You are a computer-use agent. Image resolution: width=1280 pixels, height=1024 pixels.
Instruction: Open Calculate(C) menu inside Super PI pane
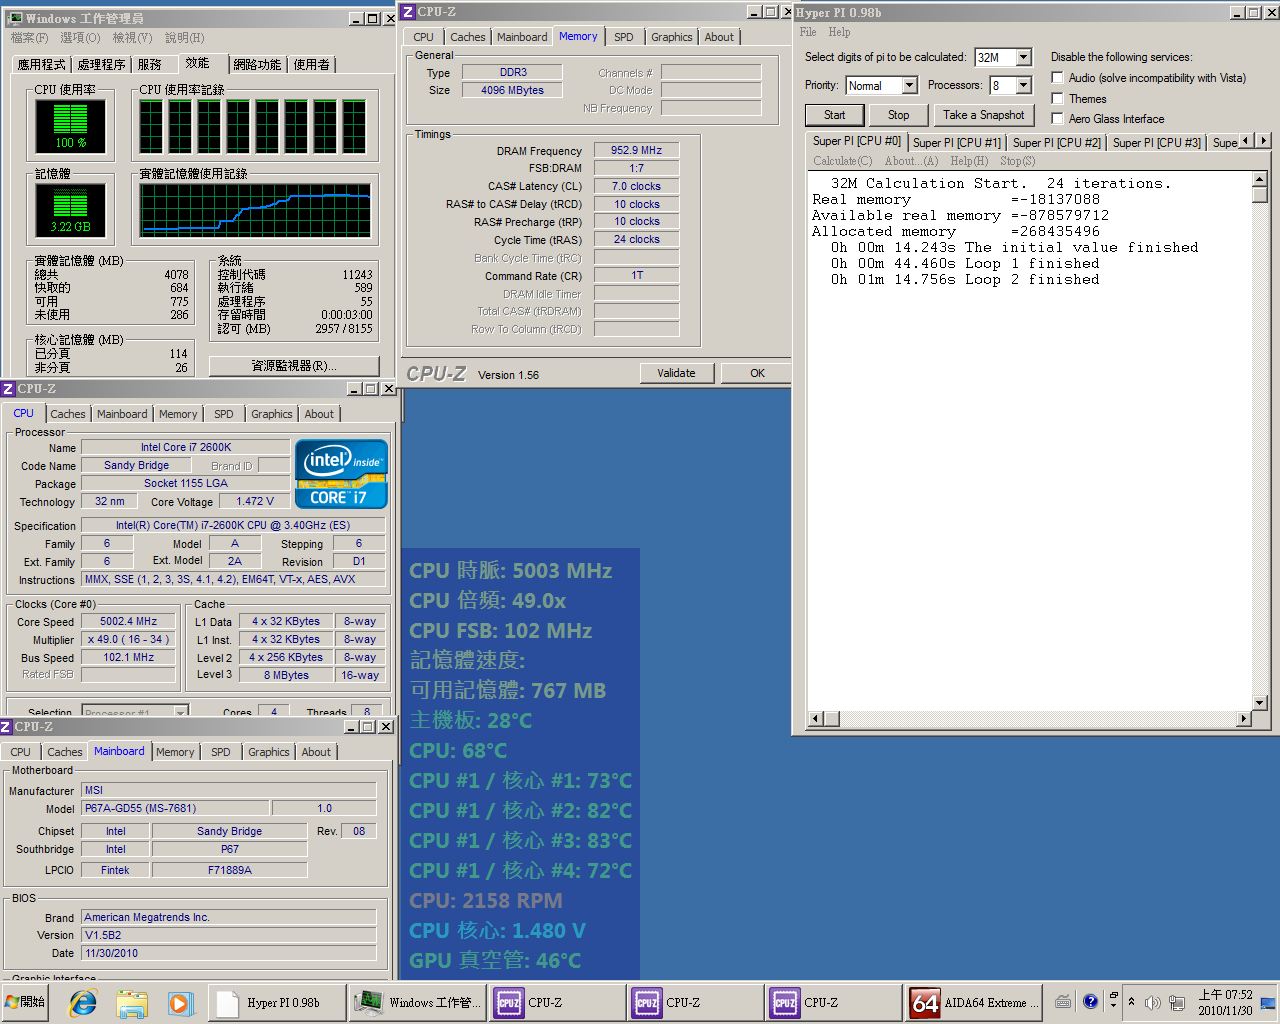pos(842,161)
